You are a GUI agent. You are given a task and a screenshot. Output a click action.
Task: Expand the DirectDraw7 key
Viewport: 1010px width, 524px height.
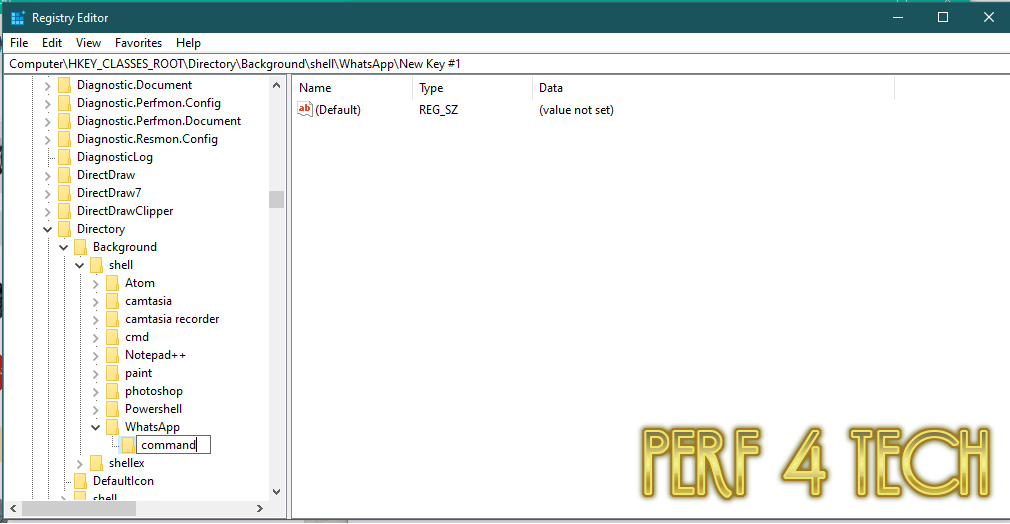tap(48, 193)
